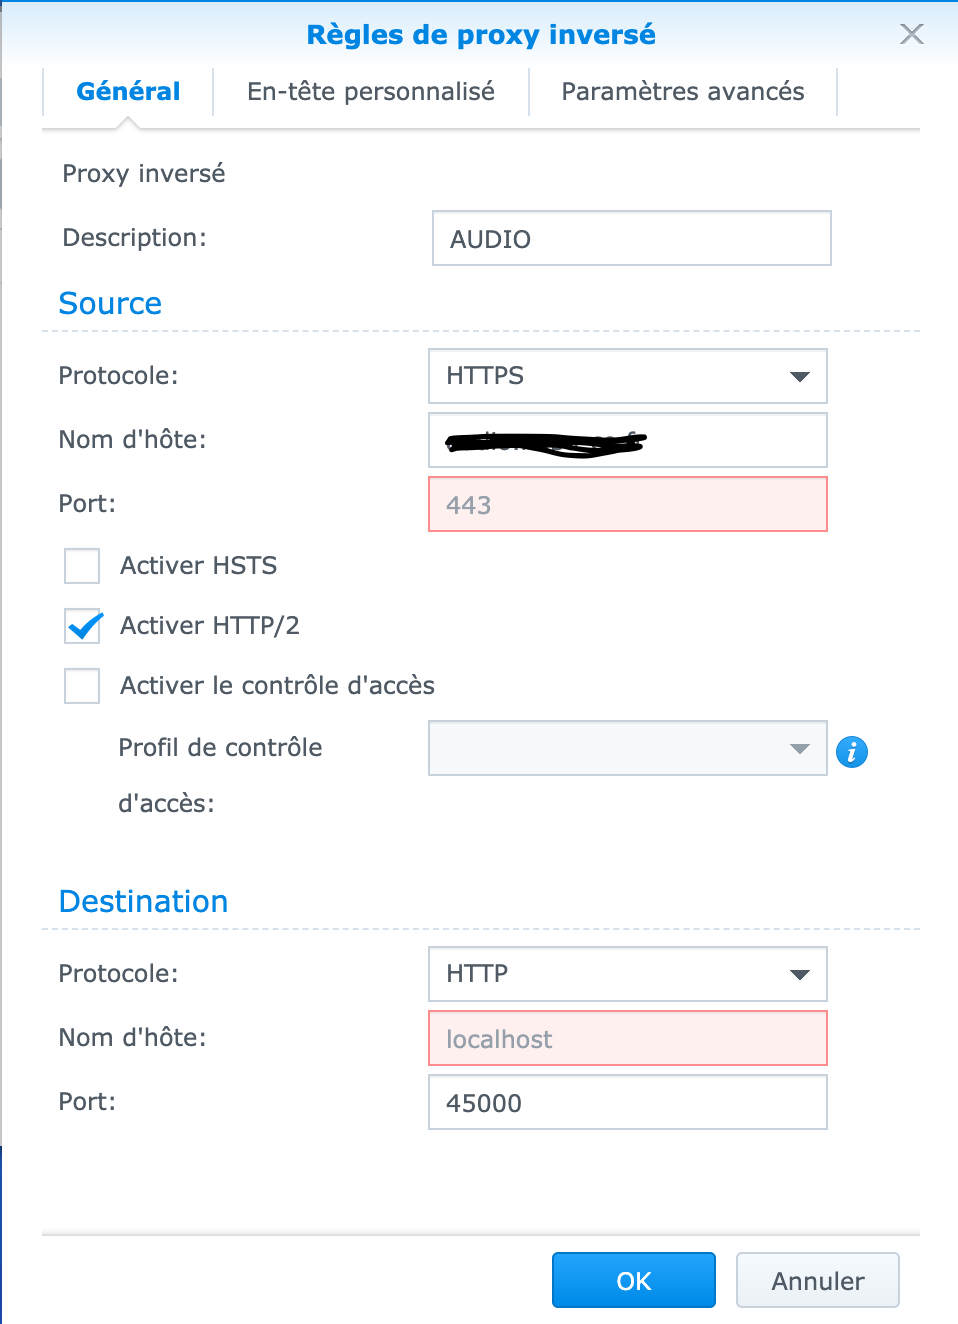Expand the Profil de contrôle d'accès dropdown

click(627, 748)
